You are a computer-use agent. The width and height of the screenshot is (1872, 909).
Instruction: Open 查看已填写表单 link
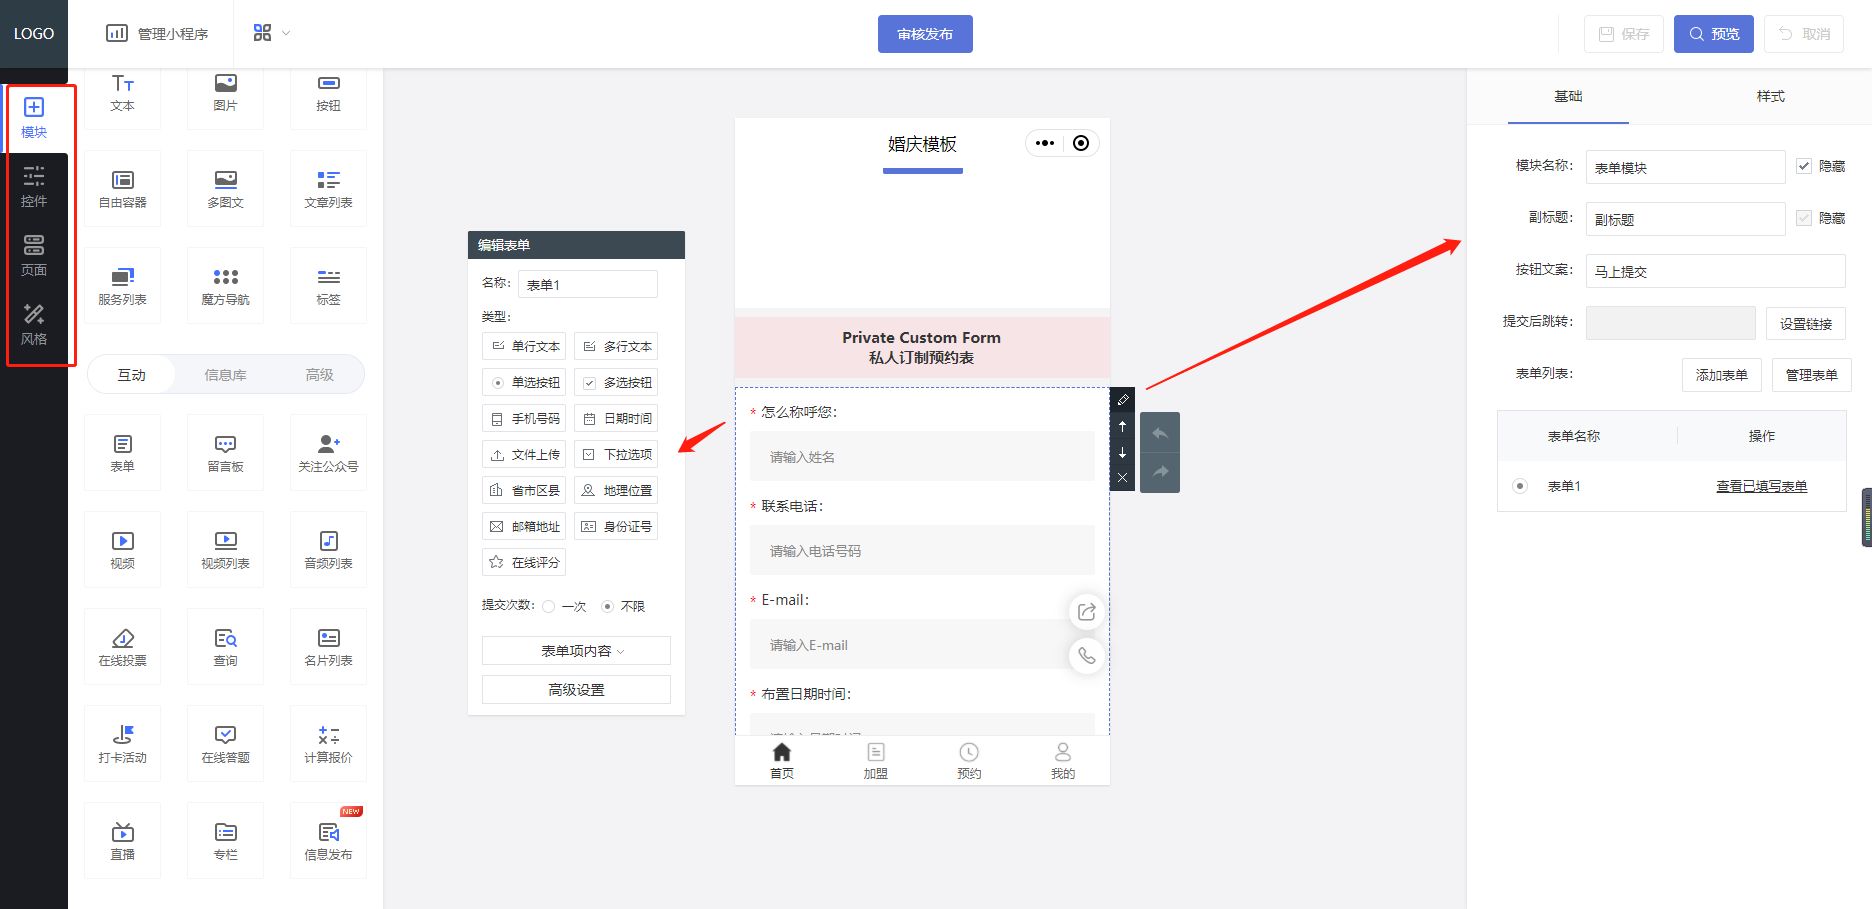click(x=1761, y=486)
